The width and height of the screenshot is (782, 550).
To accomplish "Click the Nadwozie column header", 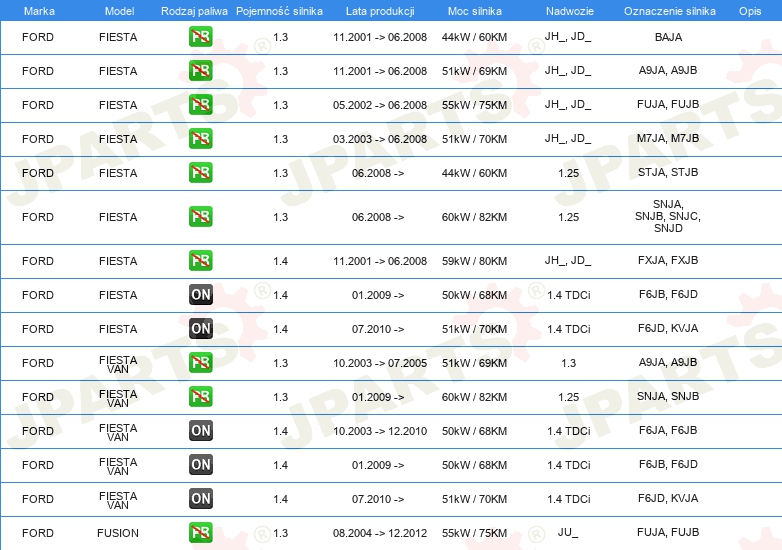I will (x=570, y=11).
